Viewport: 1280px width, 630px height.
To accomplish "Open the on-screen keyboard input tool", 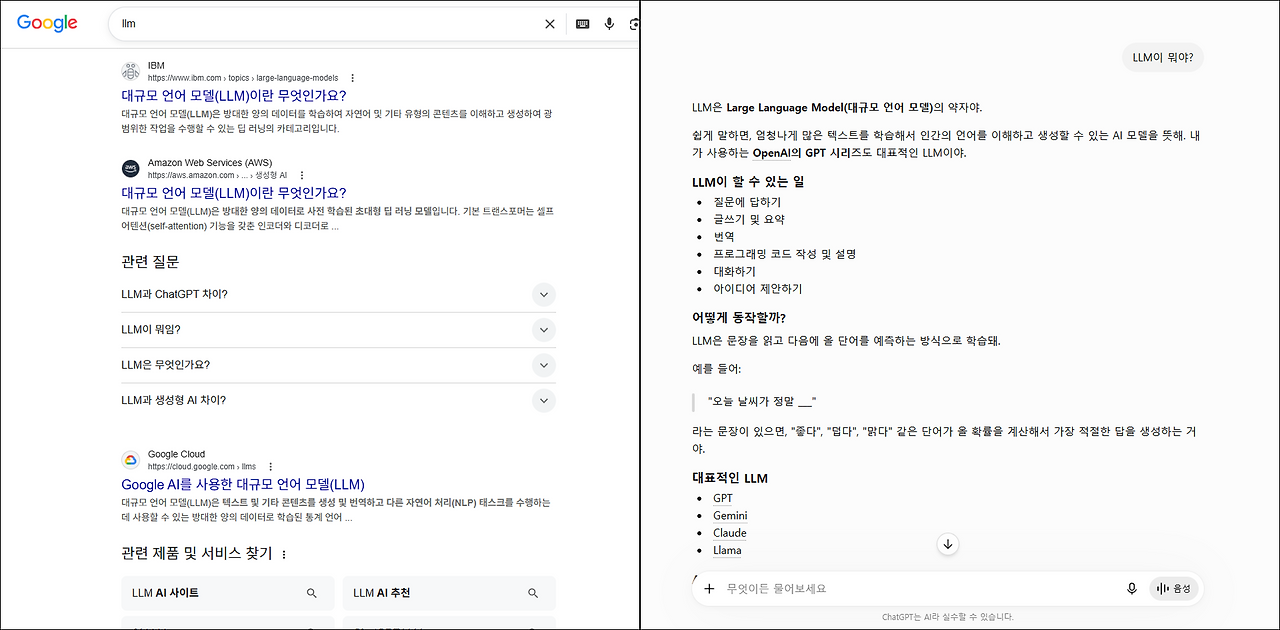I will click(582, 24).
